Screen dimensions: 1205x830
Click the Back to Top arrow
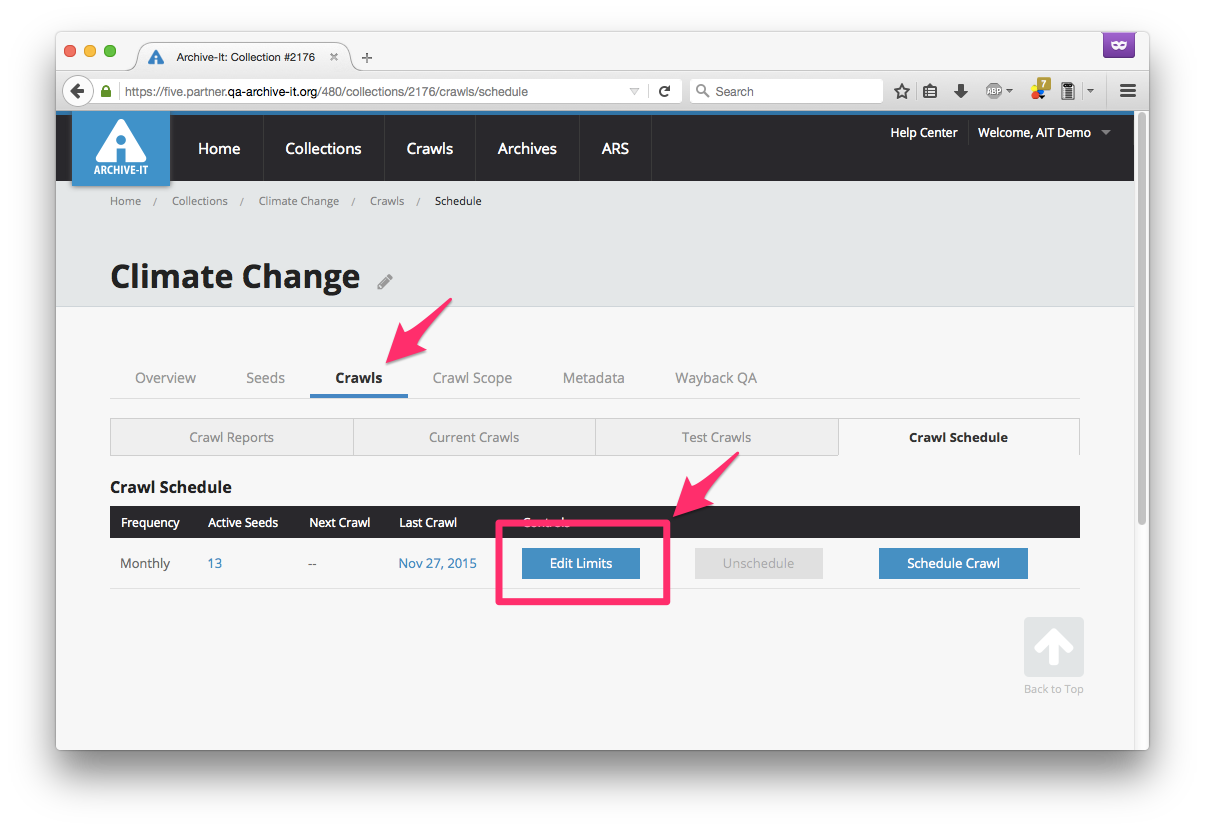(x=1053, y=648)
